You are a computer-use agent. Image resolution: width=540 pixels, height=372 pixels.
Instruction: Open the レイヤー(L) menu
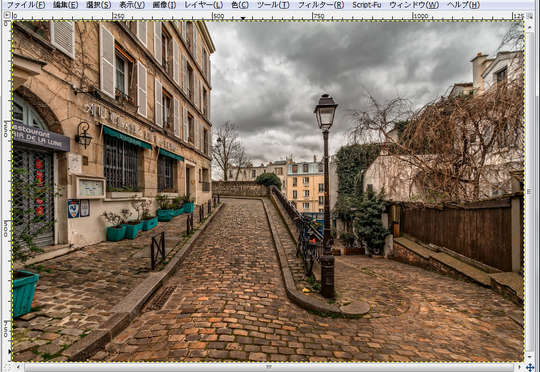point(204,5)
